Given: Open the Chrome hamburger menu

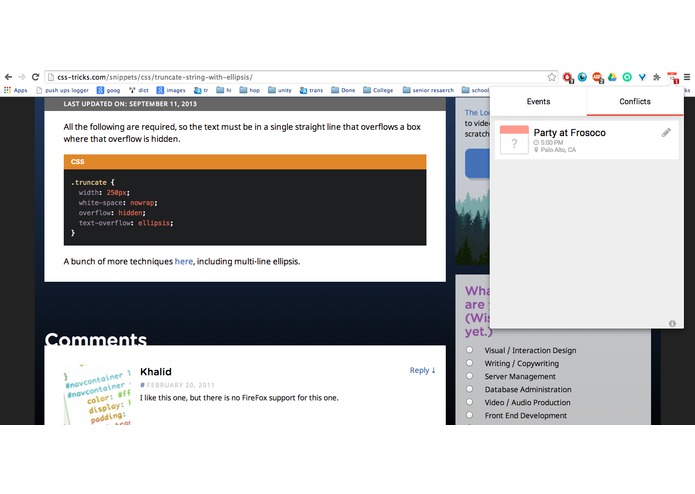Looking at the screenshot, I should (687, 77).
